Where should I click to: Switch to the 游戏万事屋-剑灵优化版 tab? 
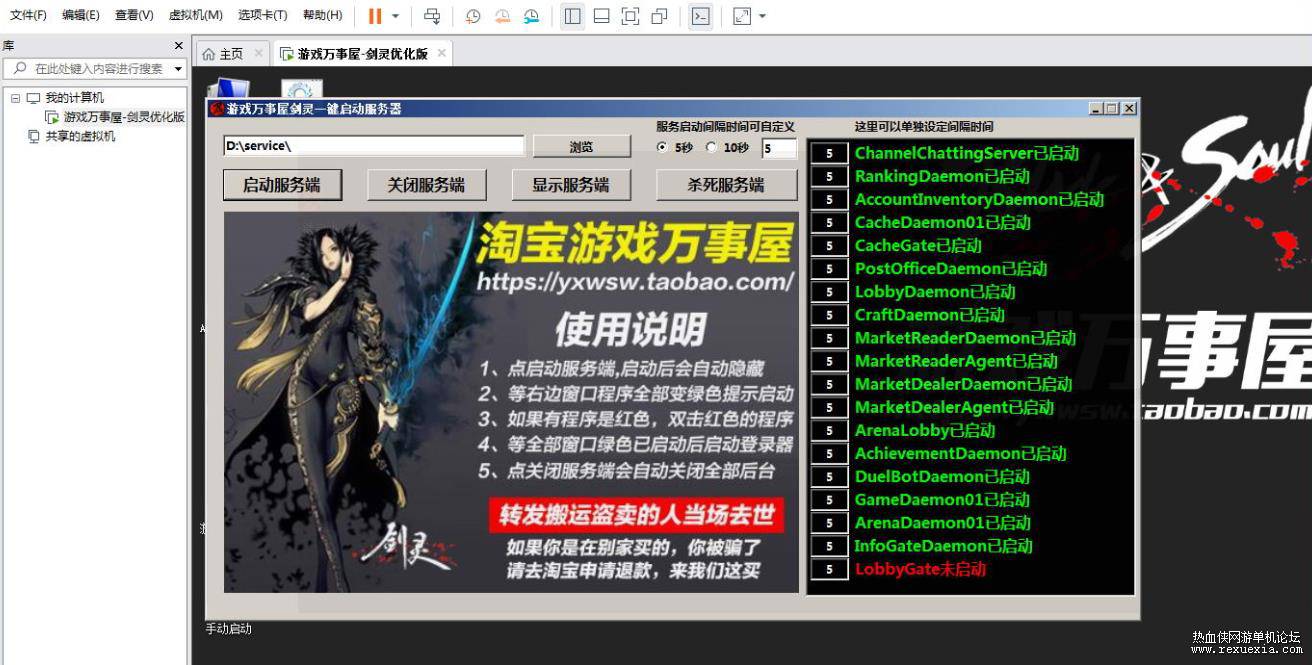[x=361, y=54]
